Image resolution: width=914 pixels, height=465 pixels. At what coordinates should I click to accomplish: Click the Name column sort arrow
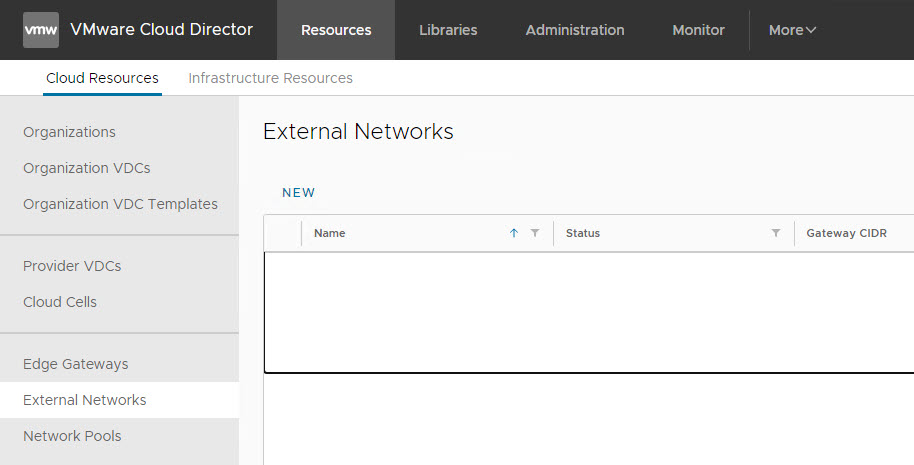(514, 233)
